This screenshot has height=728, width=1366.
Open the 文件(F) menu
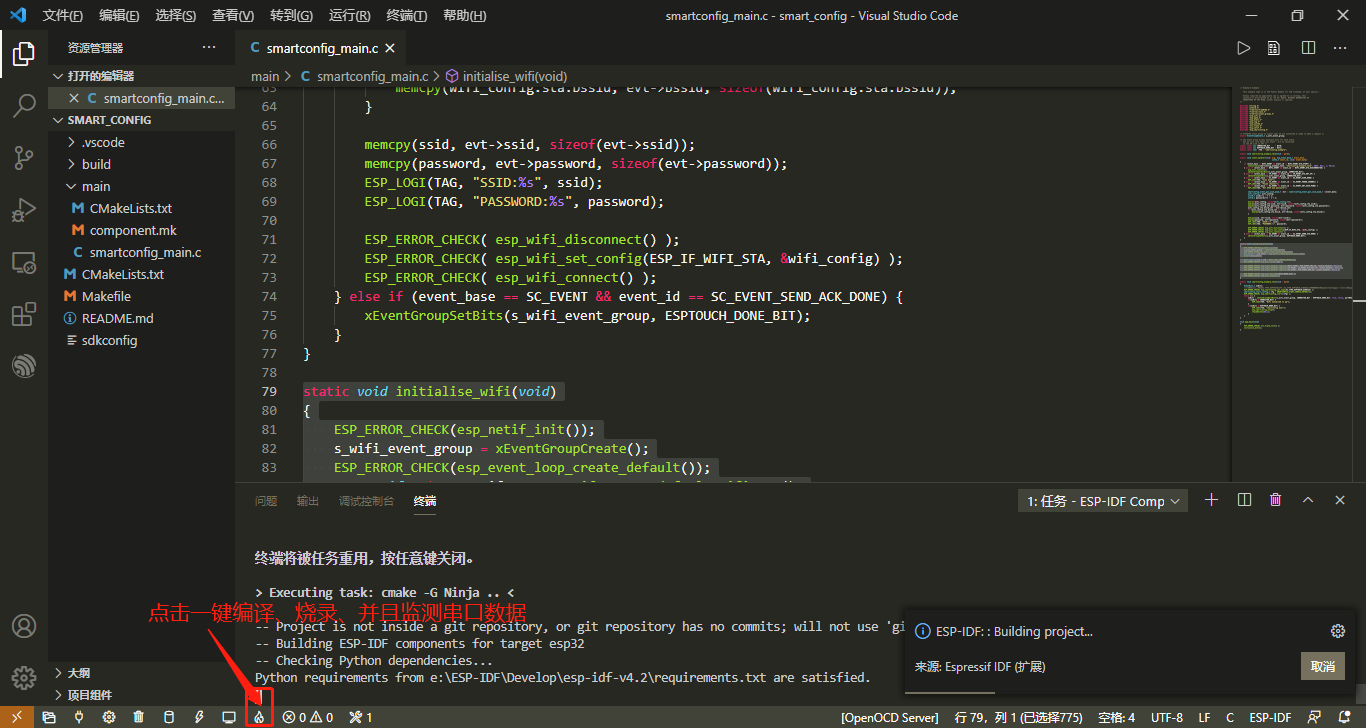(63, 16)
